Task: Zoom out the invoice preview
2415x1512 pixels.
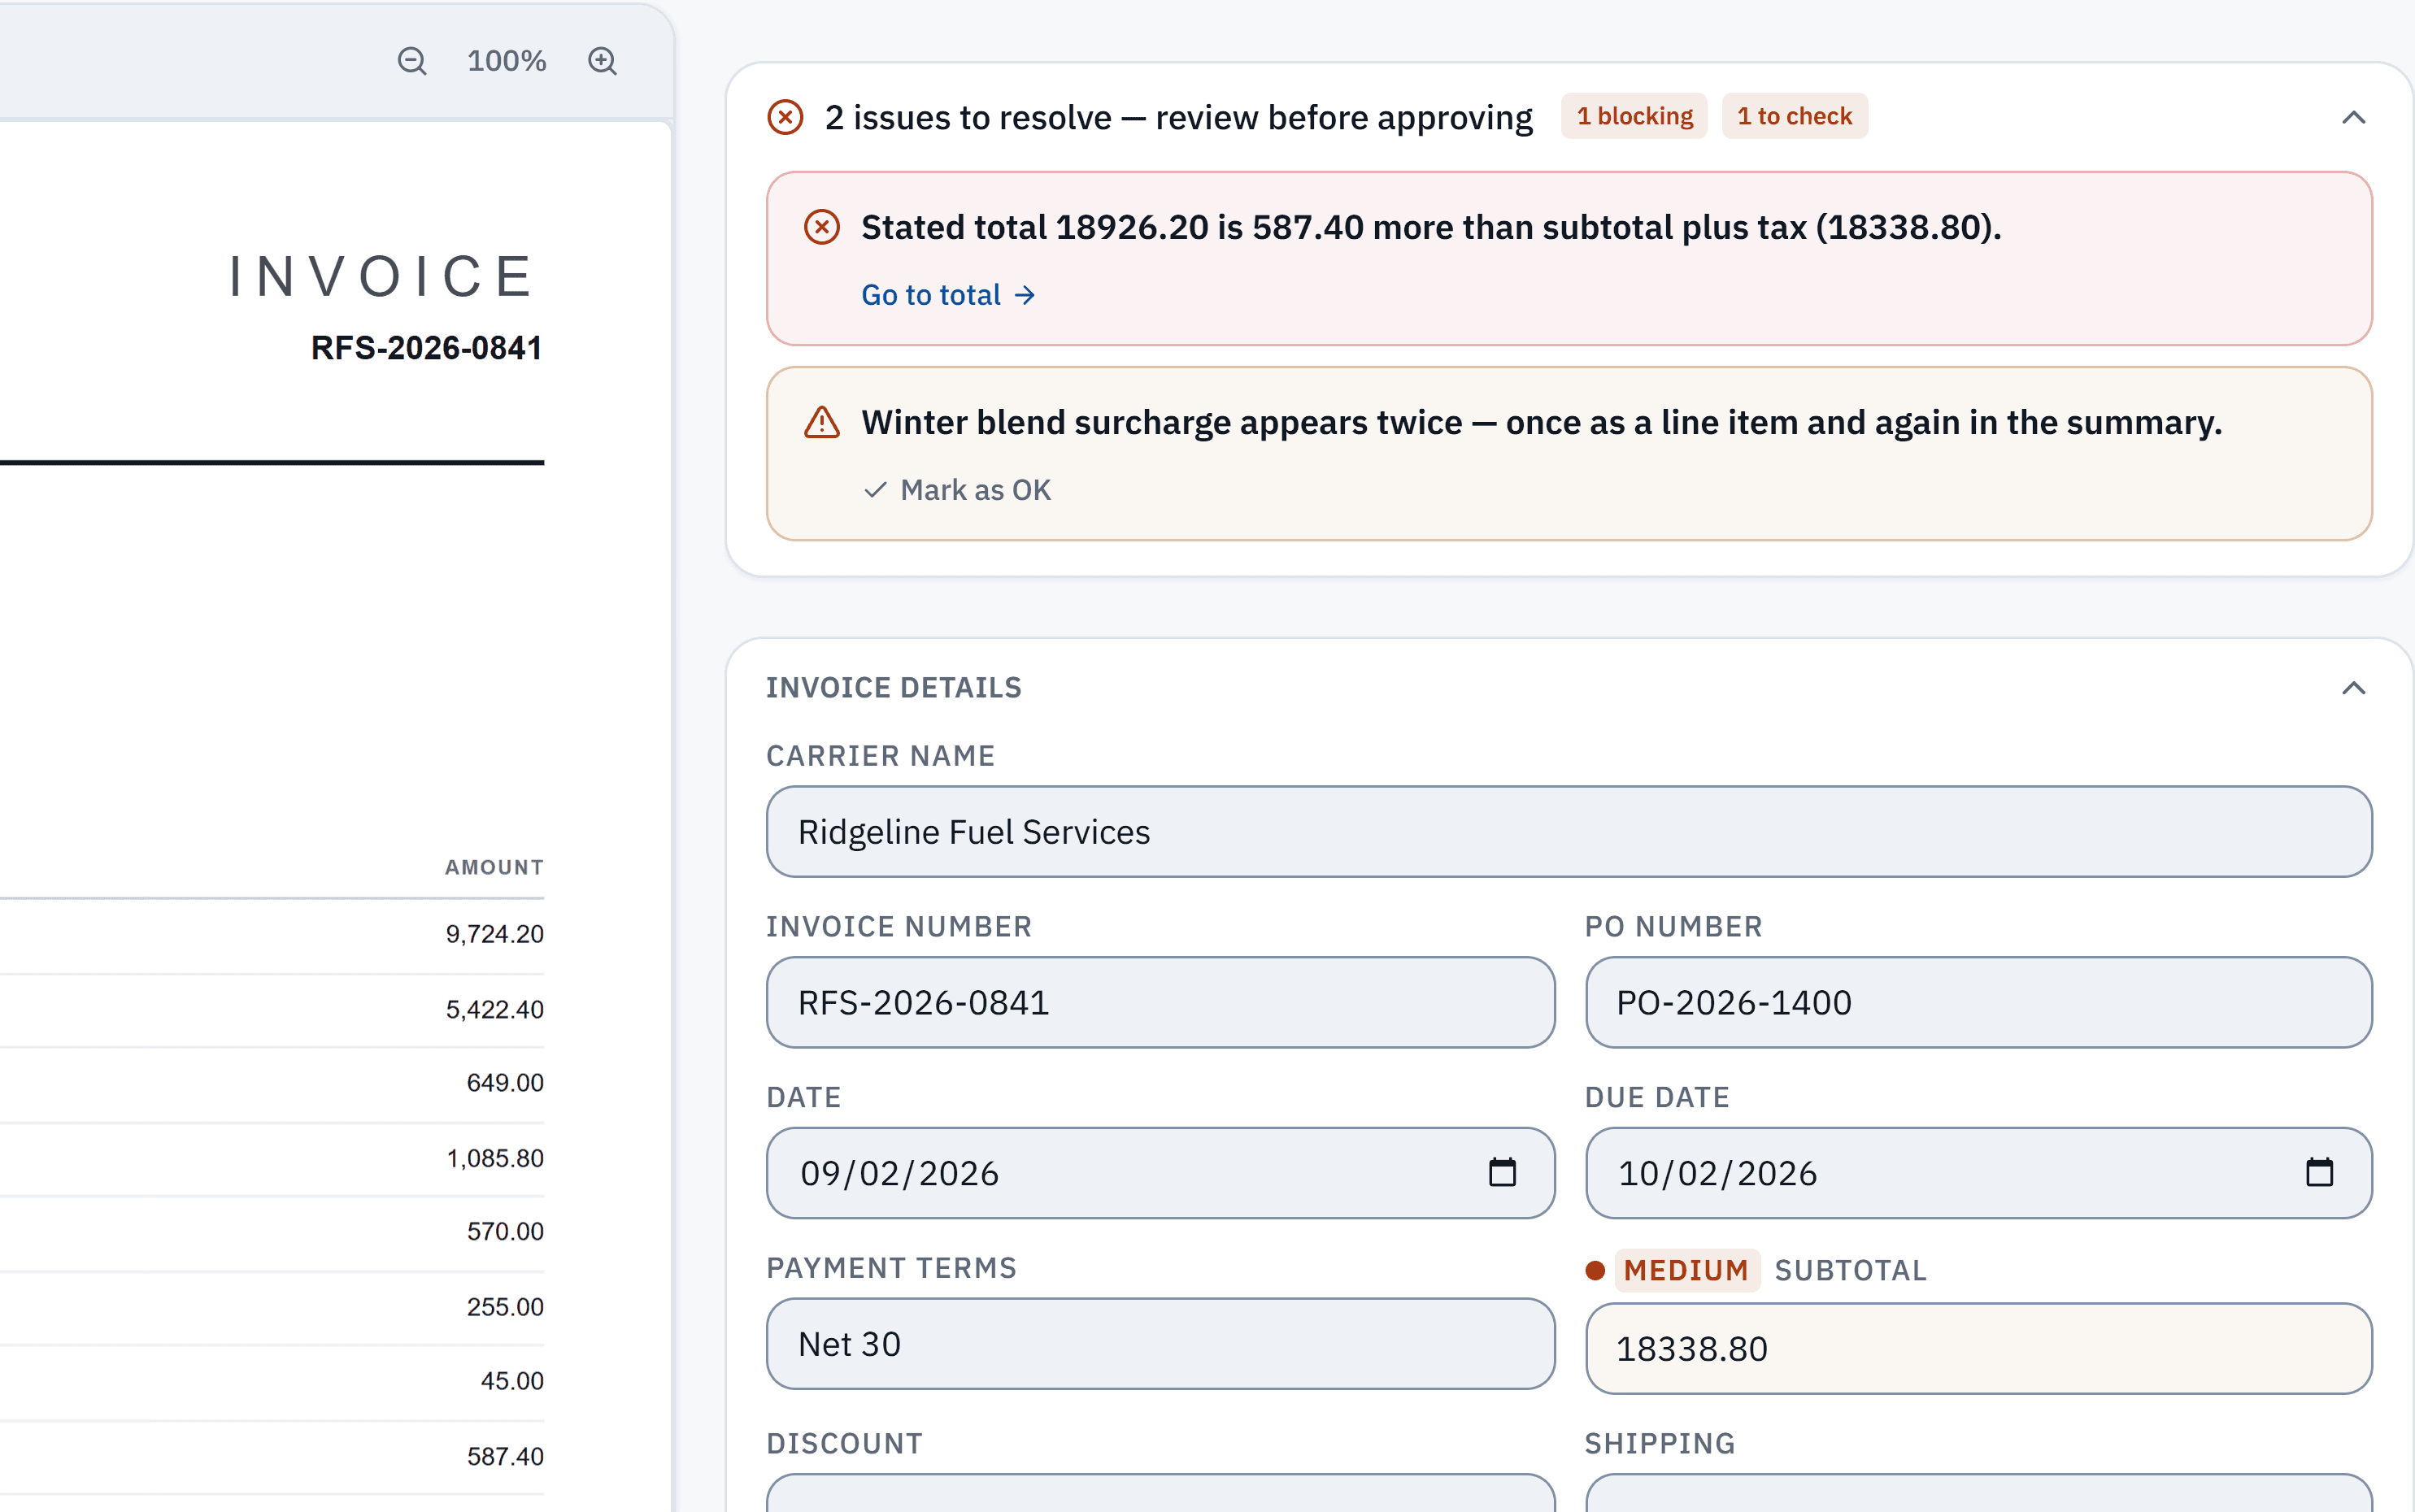Action: [412, 61]
